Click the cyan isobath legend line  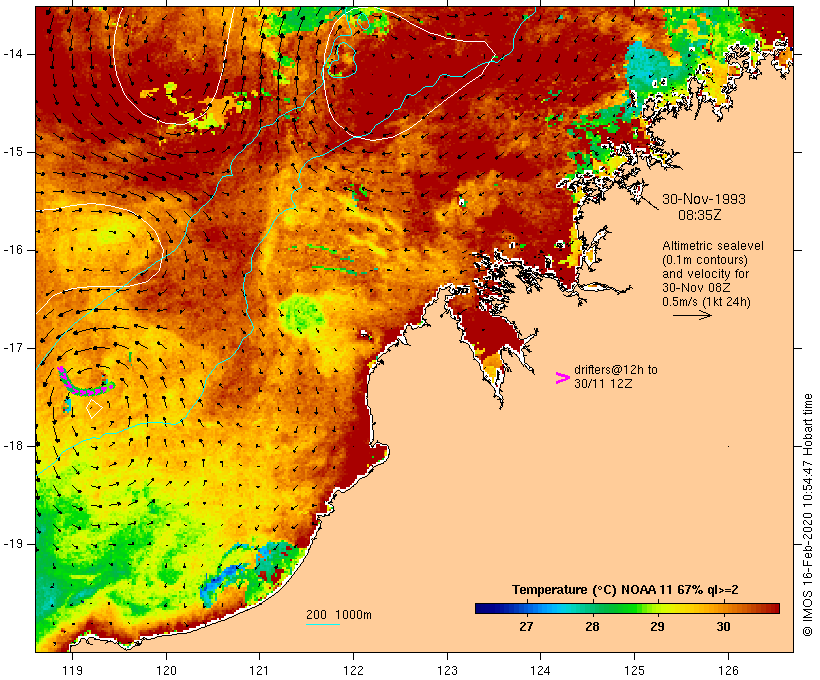[323, 624]
